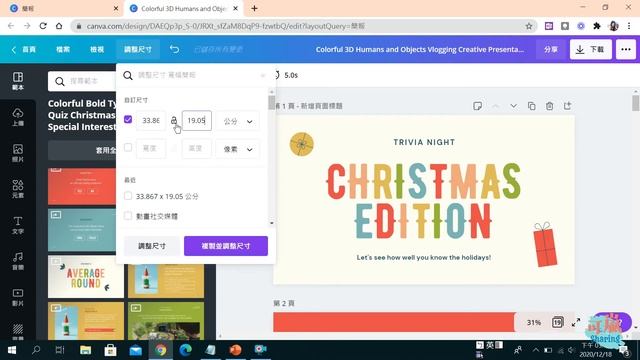Move page 1 down

(x=513, y=106)
